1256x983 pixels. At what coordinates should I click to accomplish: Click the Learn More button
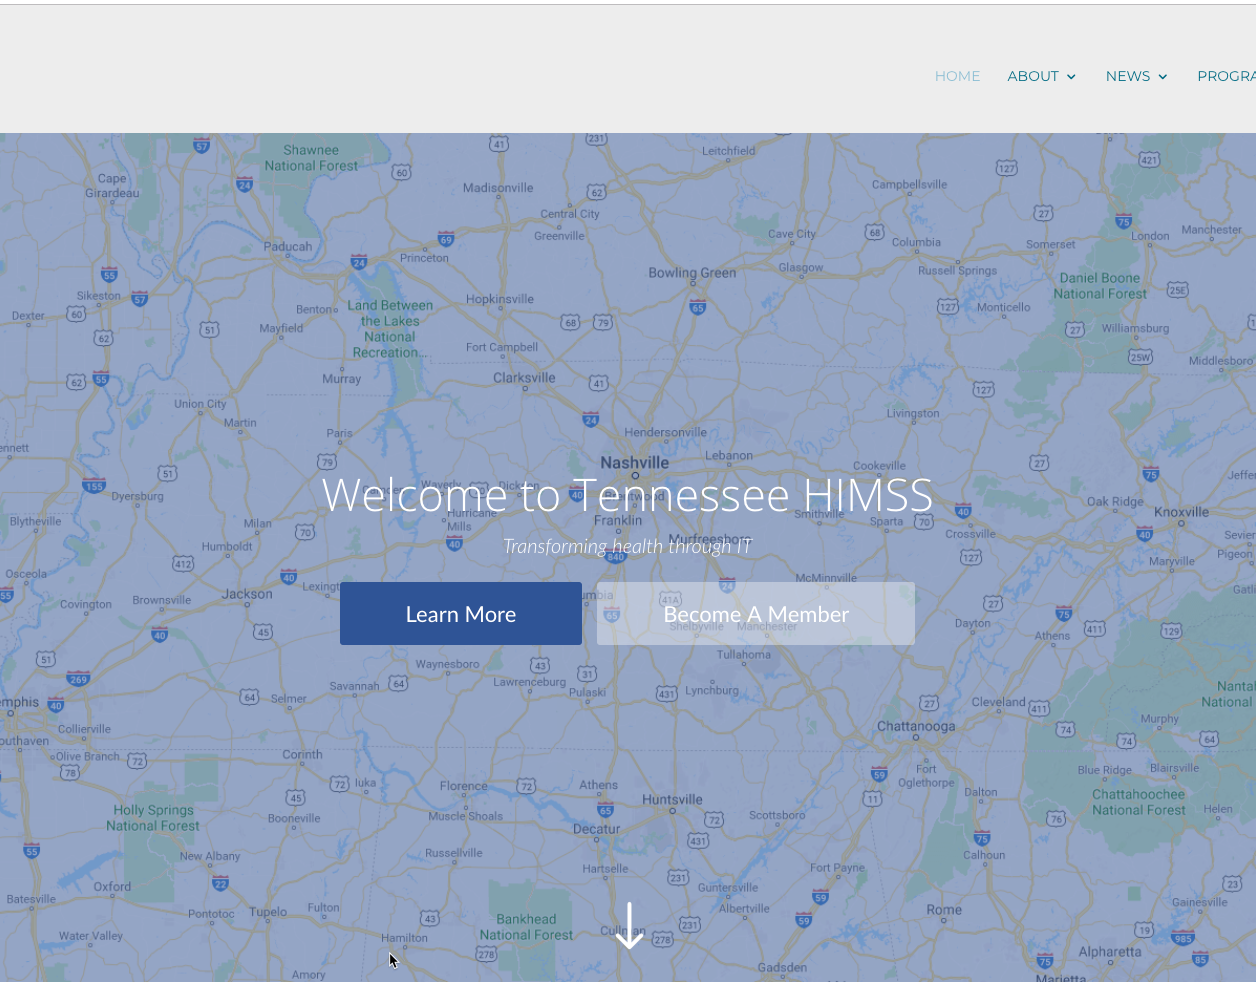pyautogui.click(x=461, y=614)
